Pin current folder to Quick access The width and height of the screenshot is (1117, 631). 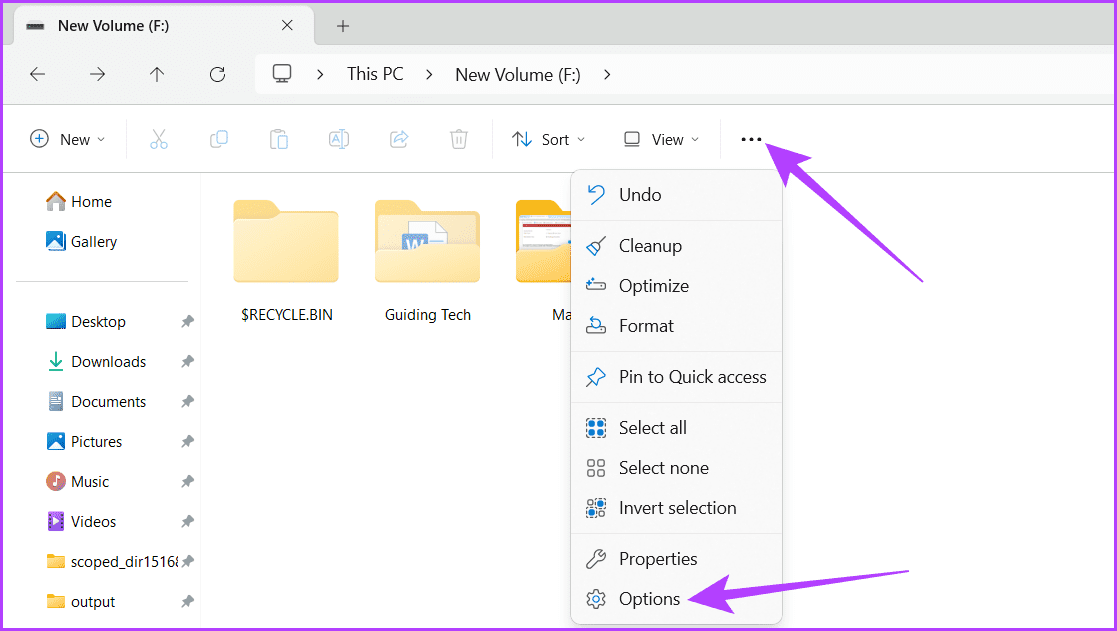692,377
